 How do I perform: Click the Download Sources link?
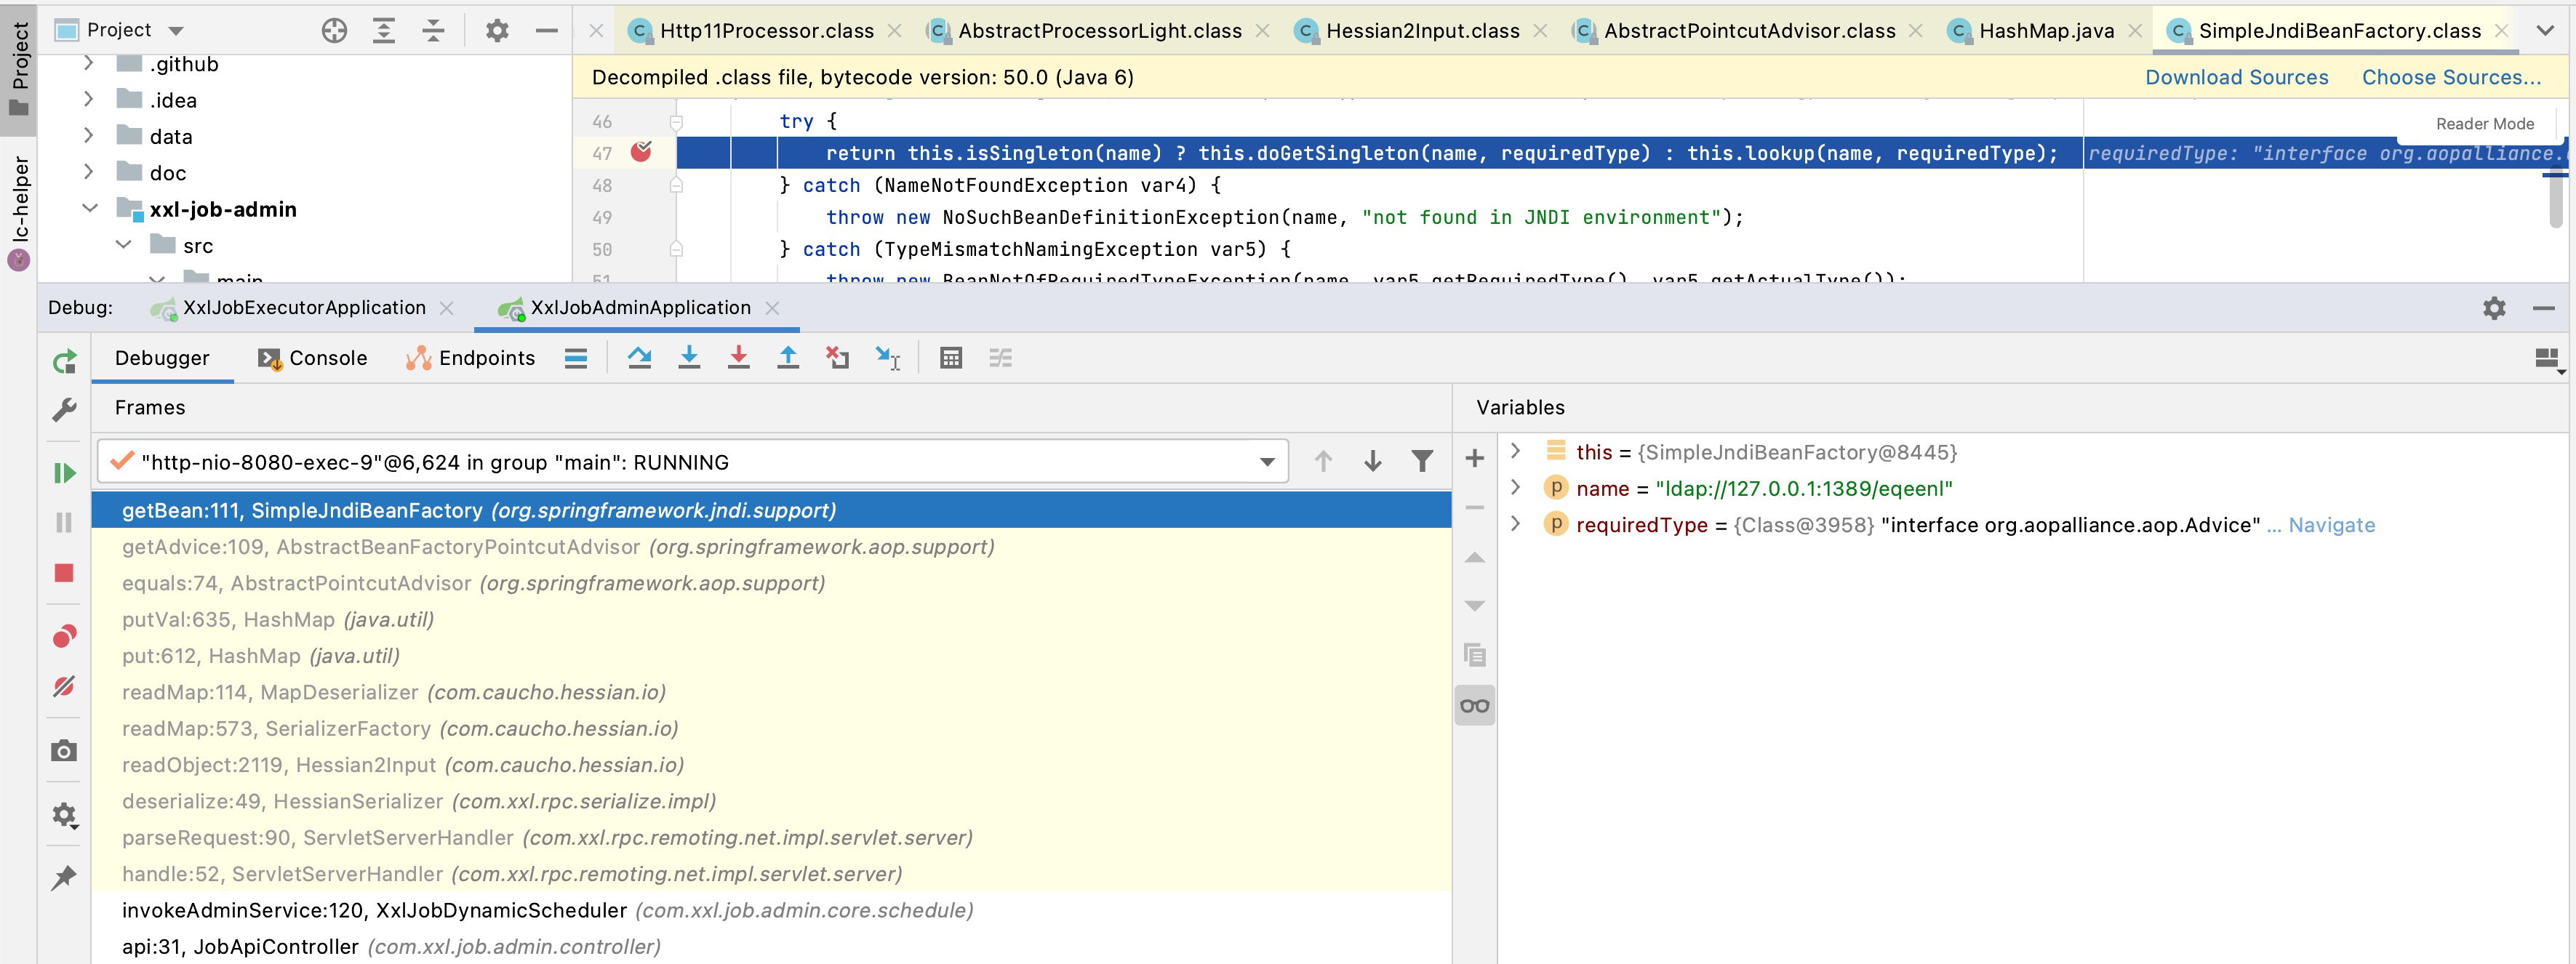click(x=2236, y=77)
